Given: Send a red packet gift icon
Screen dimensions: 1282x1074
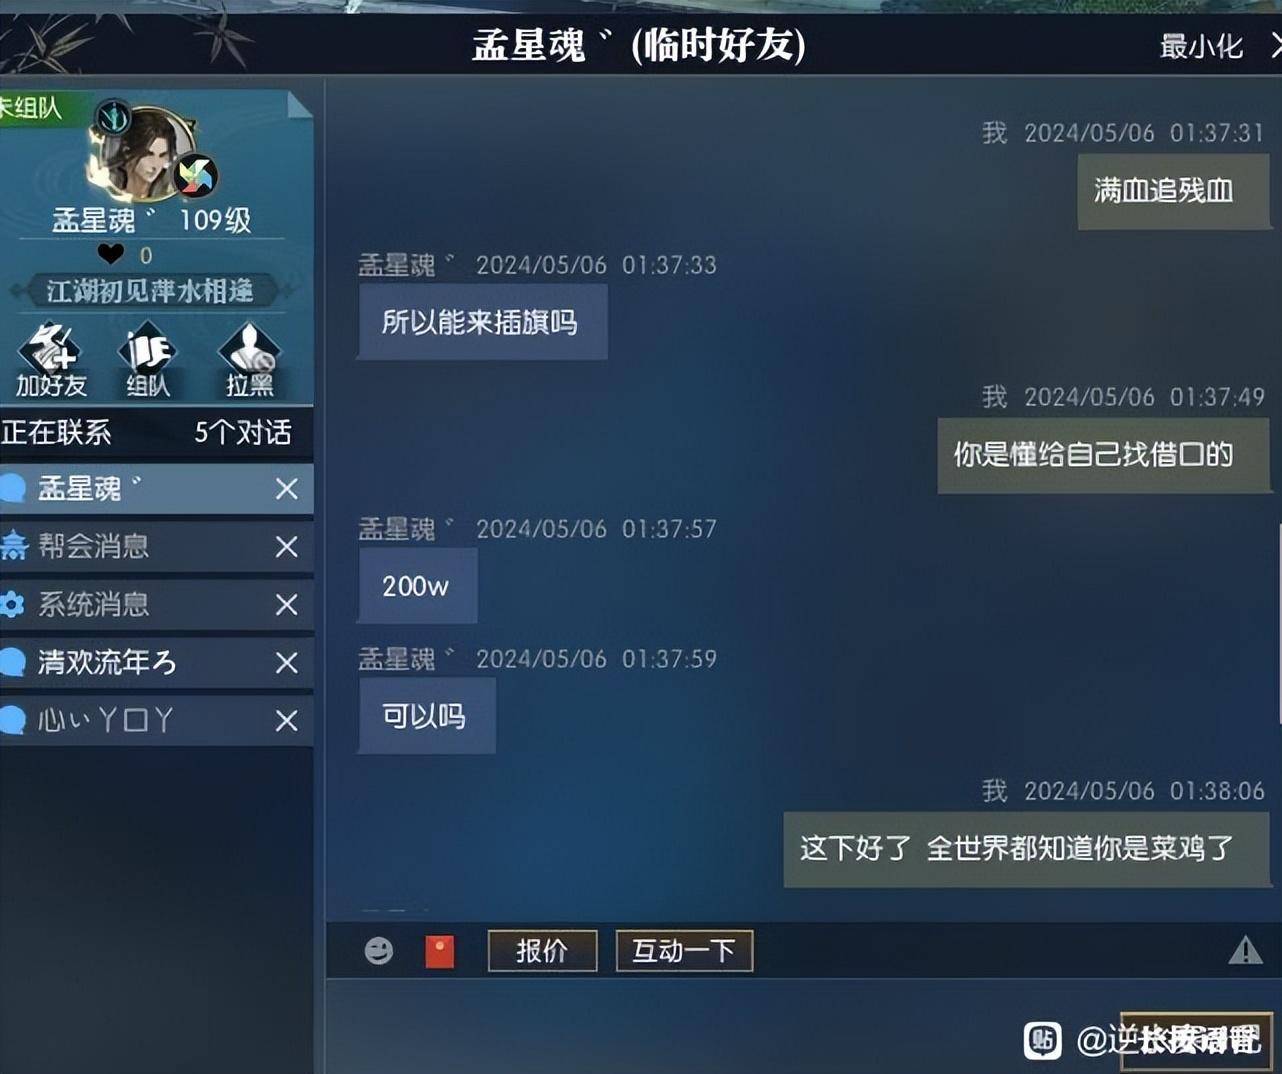Looking at the screenshot, I should [x=440, y=951].
